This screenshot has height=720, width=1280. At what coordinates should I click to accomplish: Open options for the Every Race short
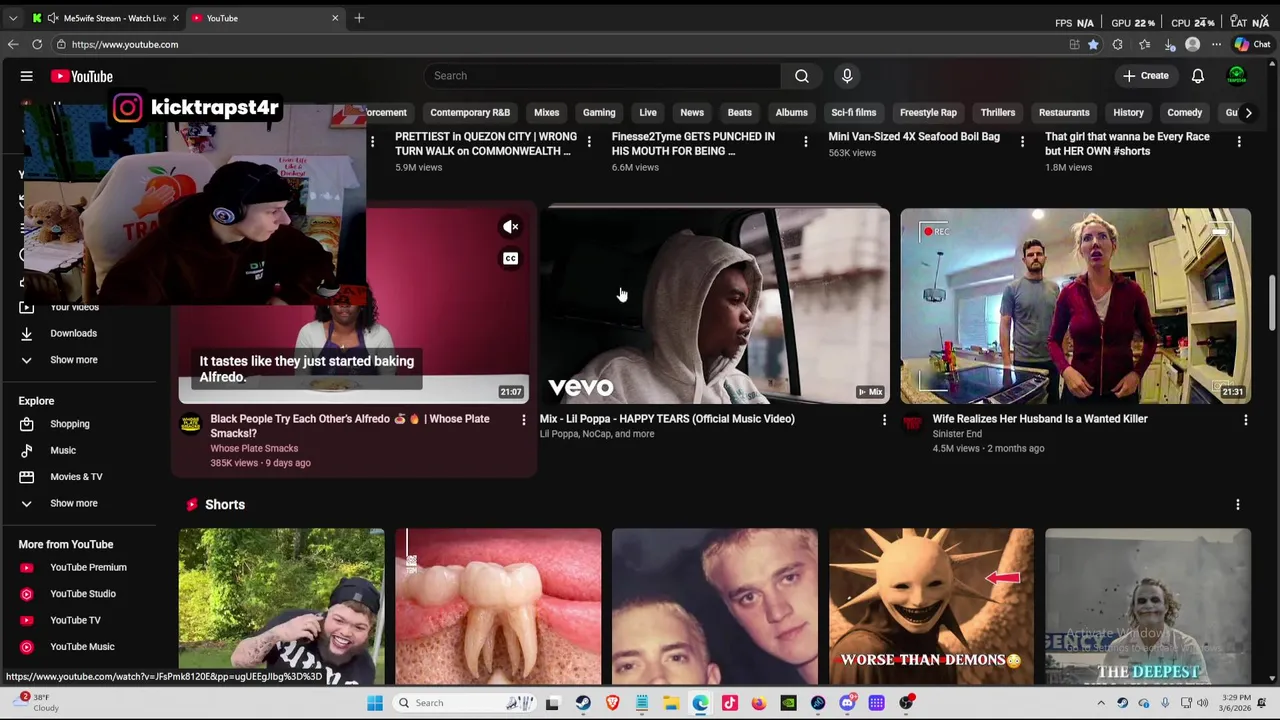pos(1239,142)
